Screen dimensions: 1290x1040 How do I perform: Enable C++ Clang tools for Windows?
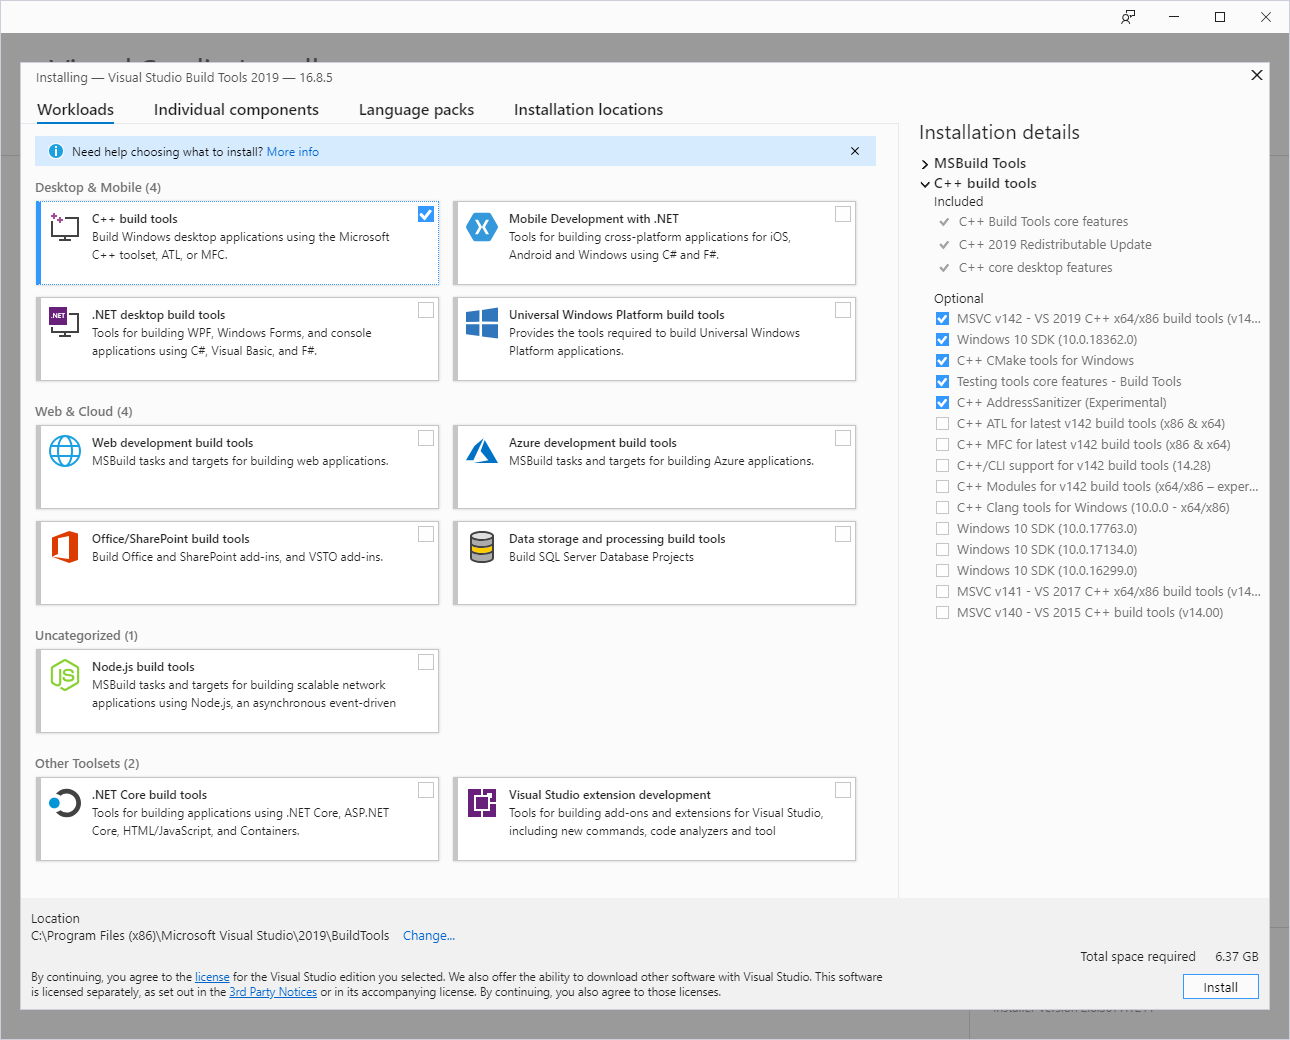tap(942, 508)
